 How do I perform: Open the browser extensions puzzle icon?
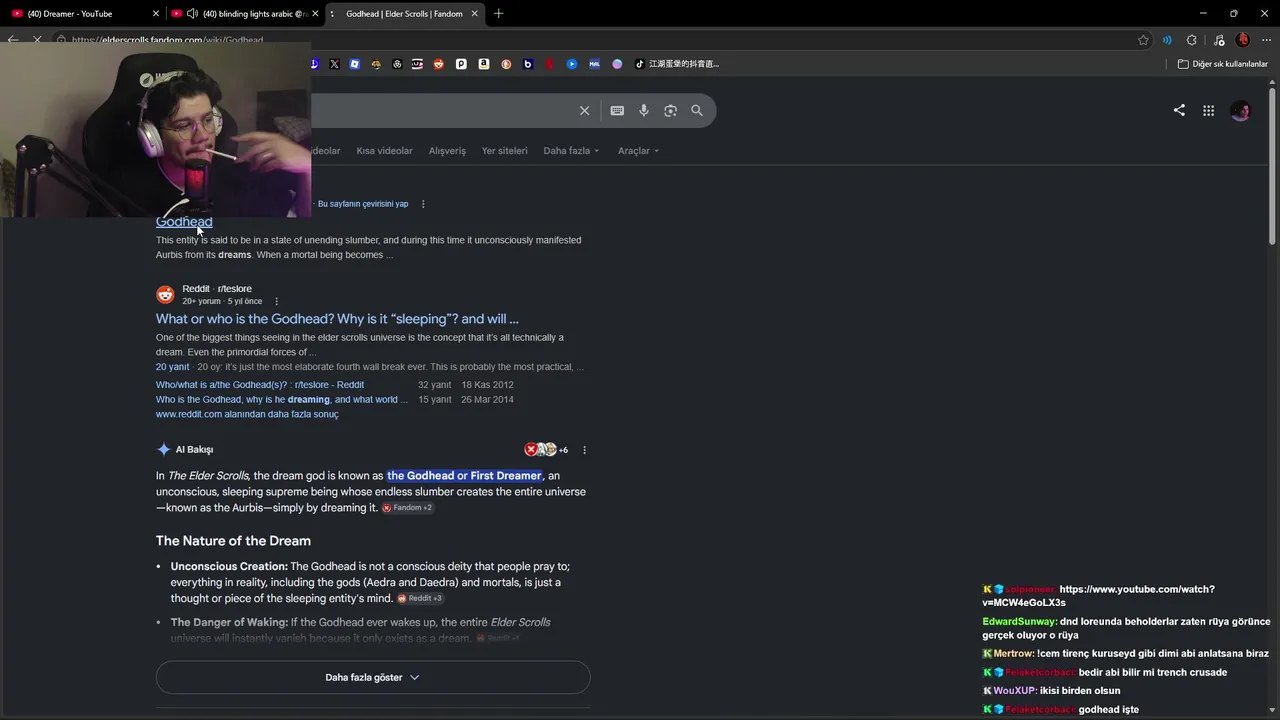pyautogui.click(x=1191, y=40)
